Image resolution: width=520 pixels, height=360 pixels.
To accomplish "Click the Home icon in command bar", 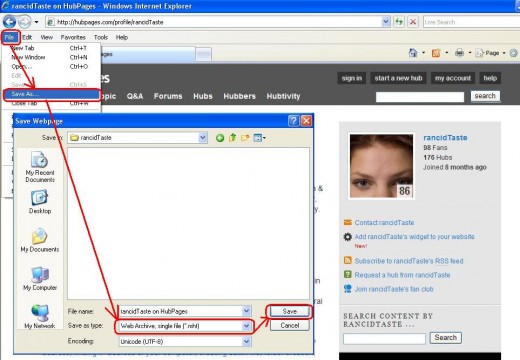I will click(413, 53).
